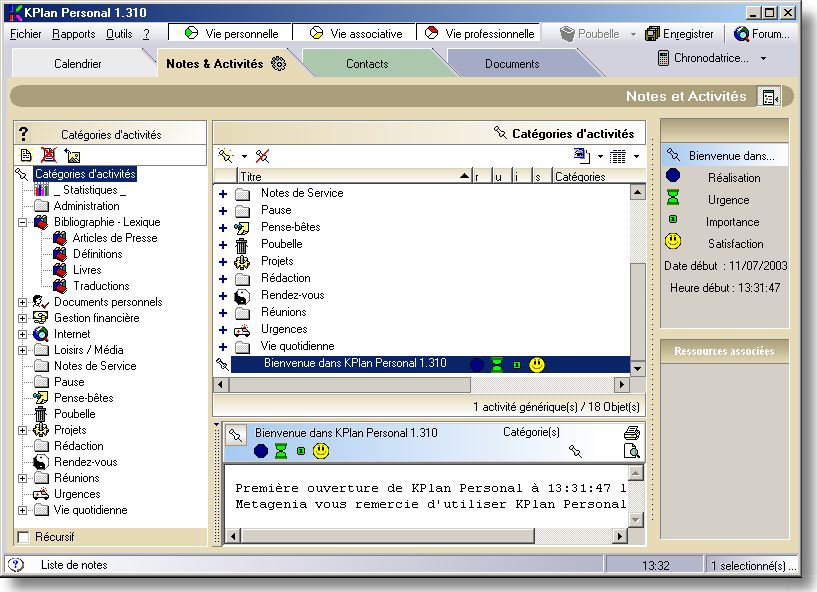The height and width of the screenshot is (592, 817).
Task: Click the pin icon in detail header button
Action: (236, 435)
